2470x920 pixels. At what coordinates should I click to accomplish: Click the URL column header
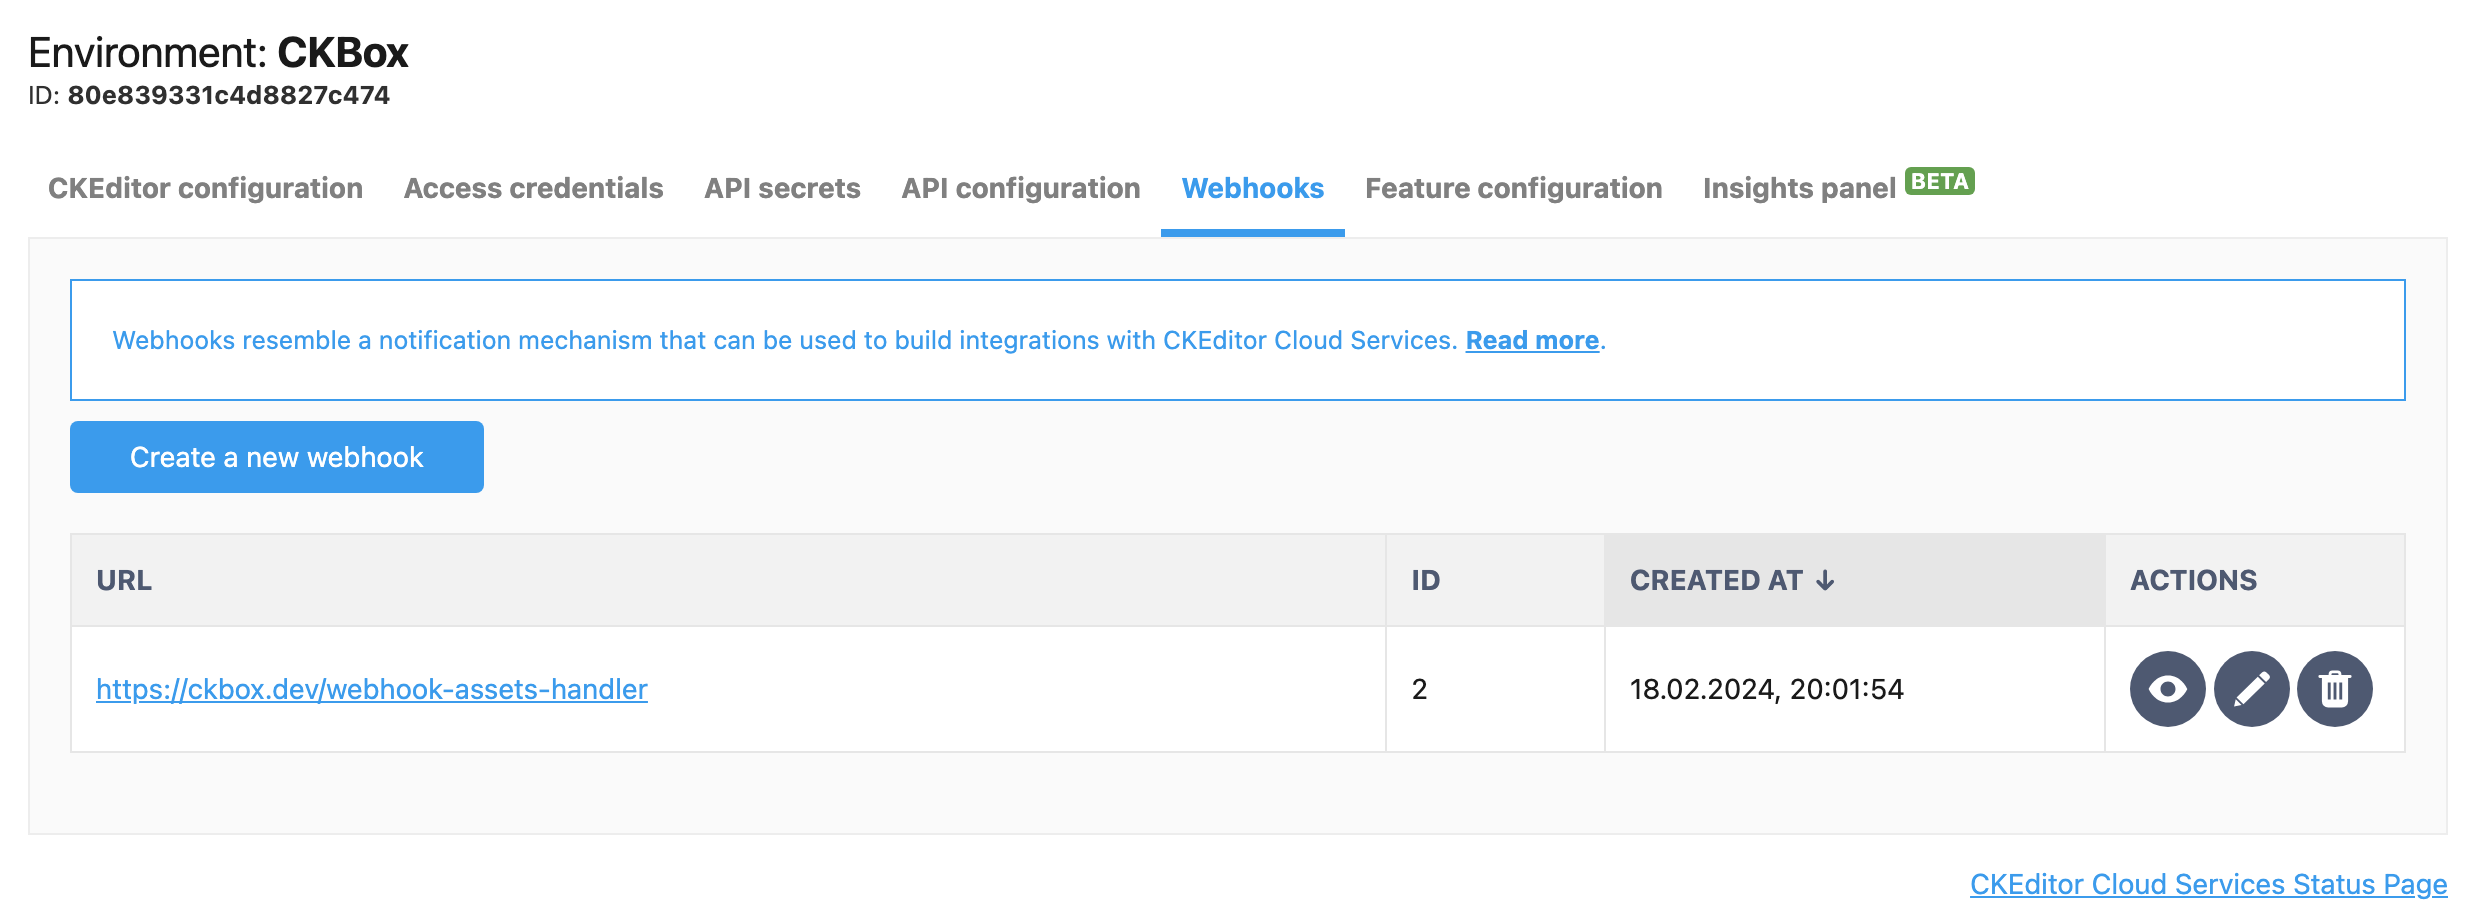(728, 581)
